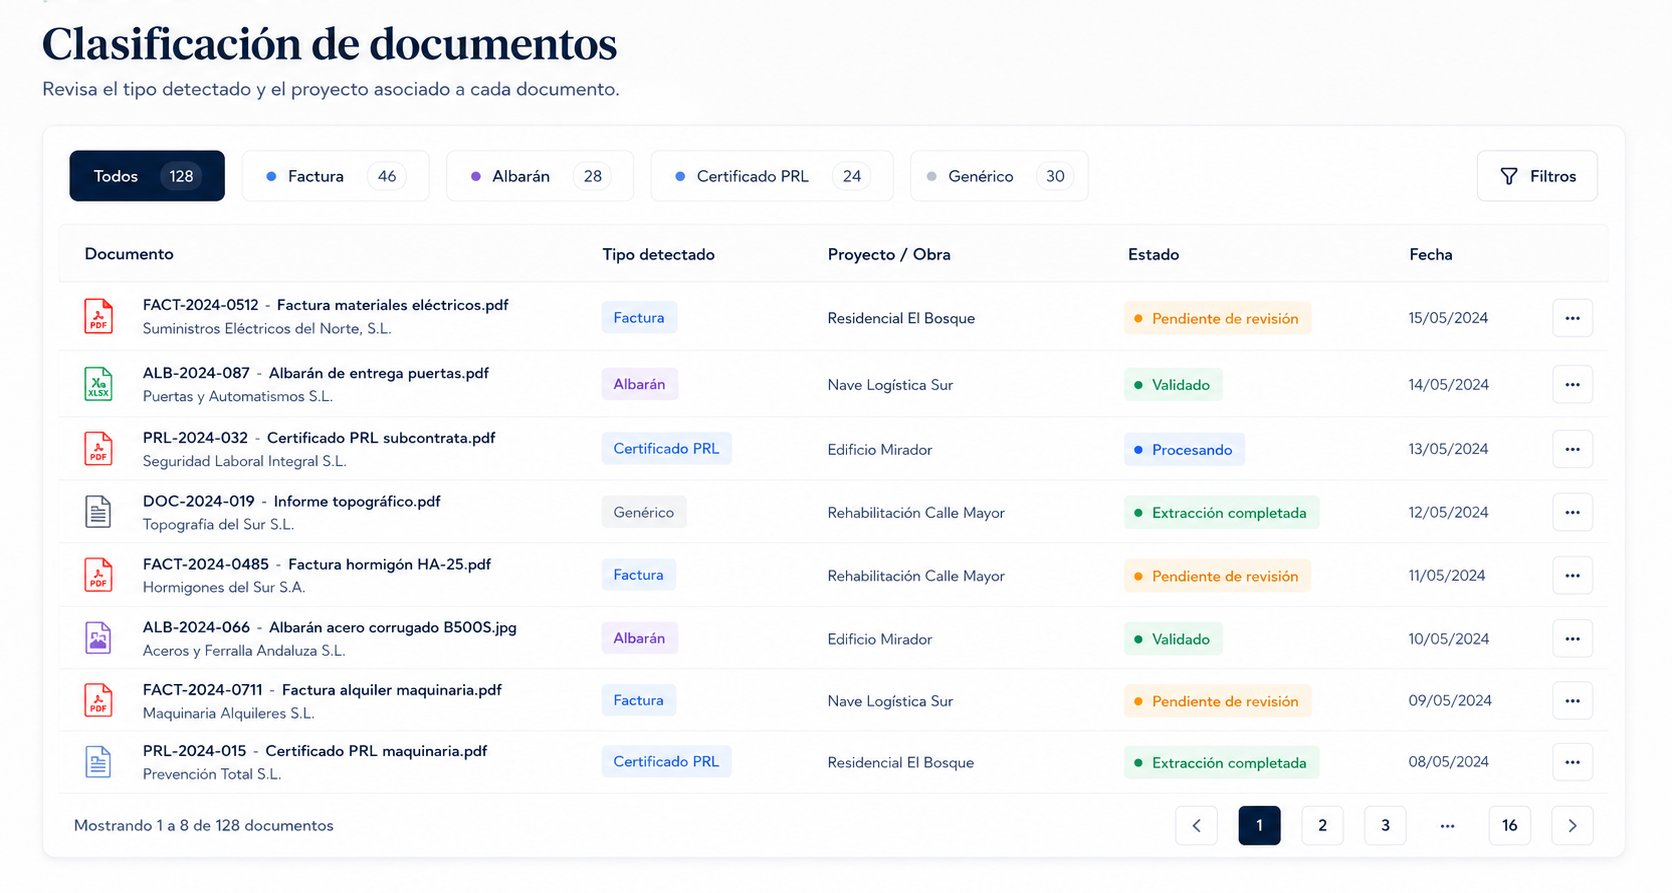Click the Tipo detectado column header
This screenshot has width=1672, height=893.
tap(658, 254)
